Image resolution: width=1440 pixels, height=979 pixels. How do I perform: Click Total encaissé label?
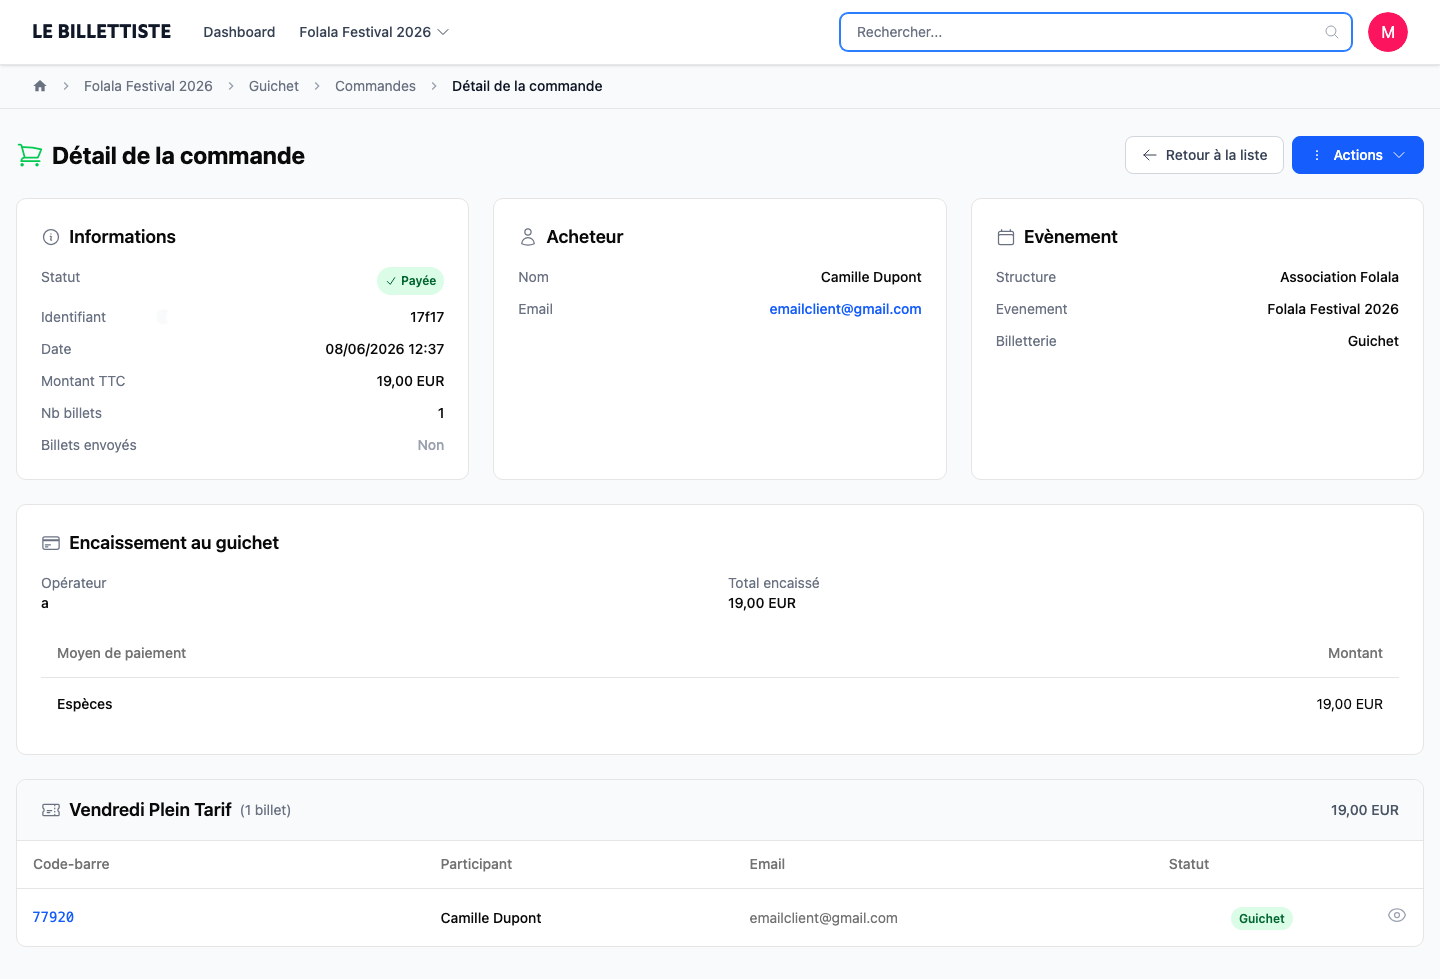[x=774, y=583]
